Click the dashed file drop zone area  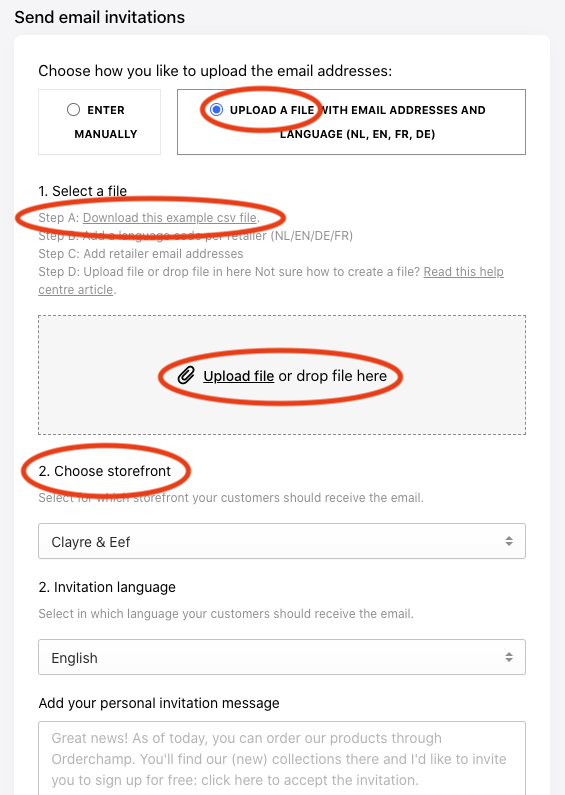(x=282, y=375)
